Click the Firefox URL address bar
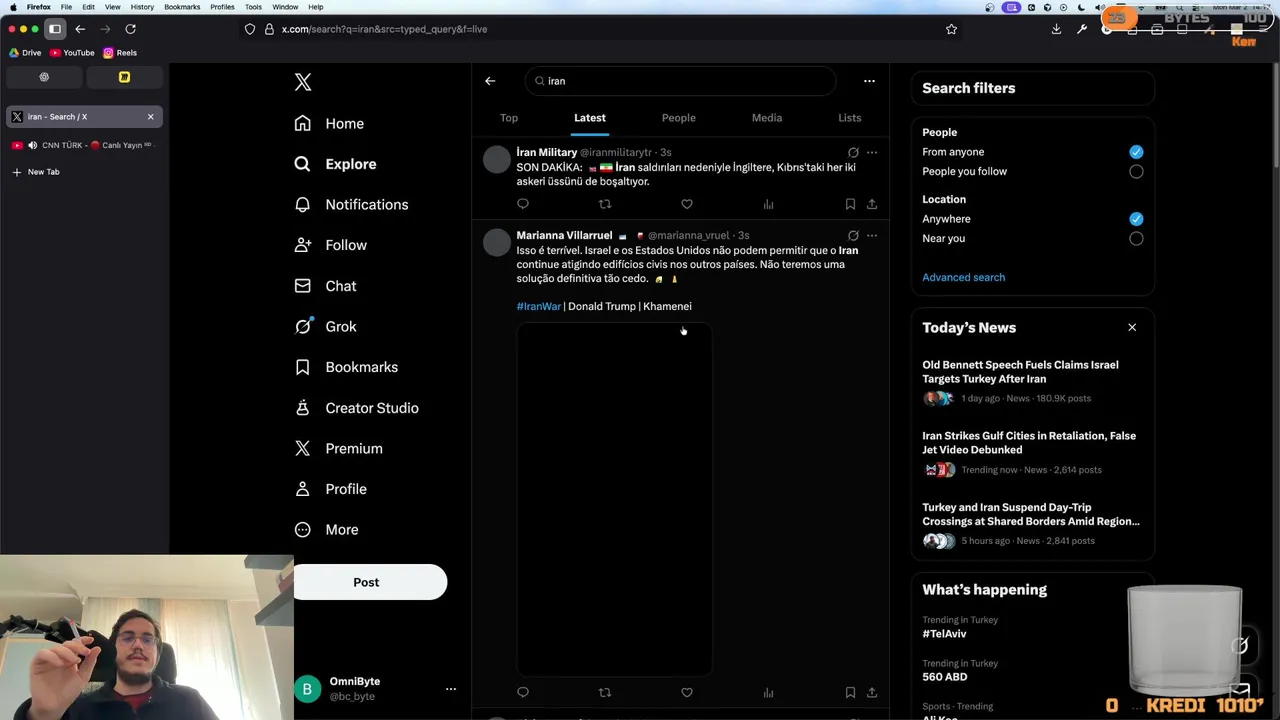The width and height of the screenshot is (1280, 720). (600, 29)
